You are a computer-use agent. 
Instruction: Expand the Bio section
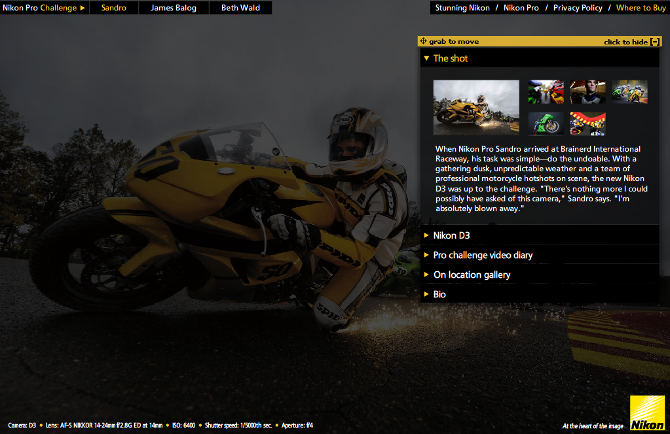540,294
